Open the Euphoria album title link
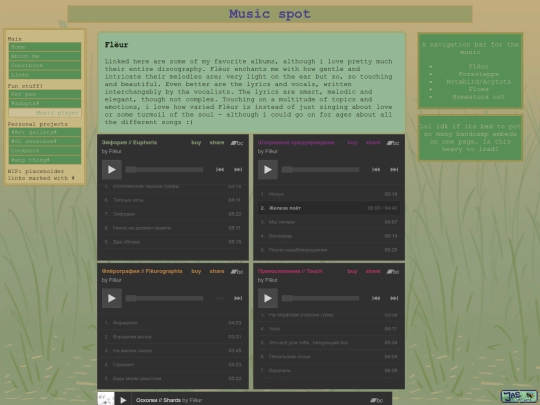The image size is (540, 405). pyautogui.click(x=129, y=143)
